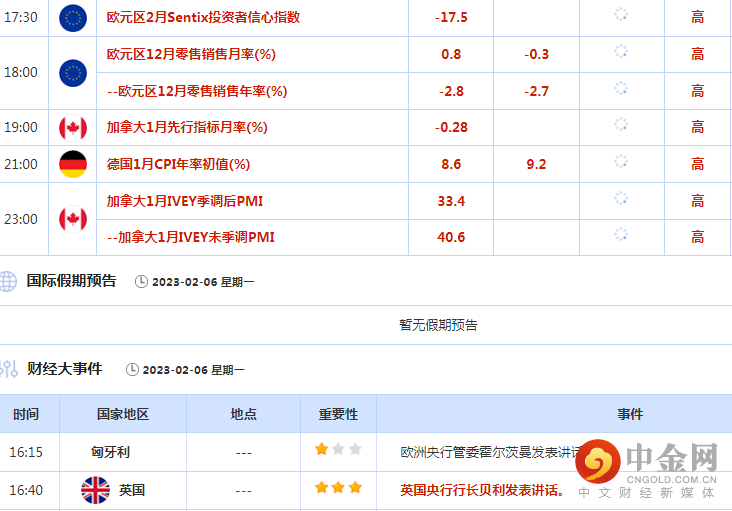This screenshot has width=732, height=511.
Task: Click the EU flag beside the 18:00 row
Action: pos(73,73)
